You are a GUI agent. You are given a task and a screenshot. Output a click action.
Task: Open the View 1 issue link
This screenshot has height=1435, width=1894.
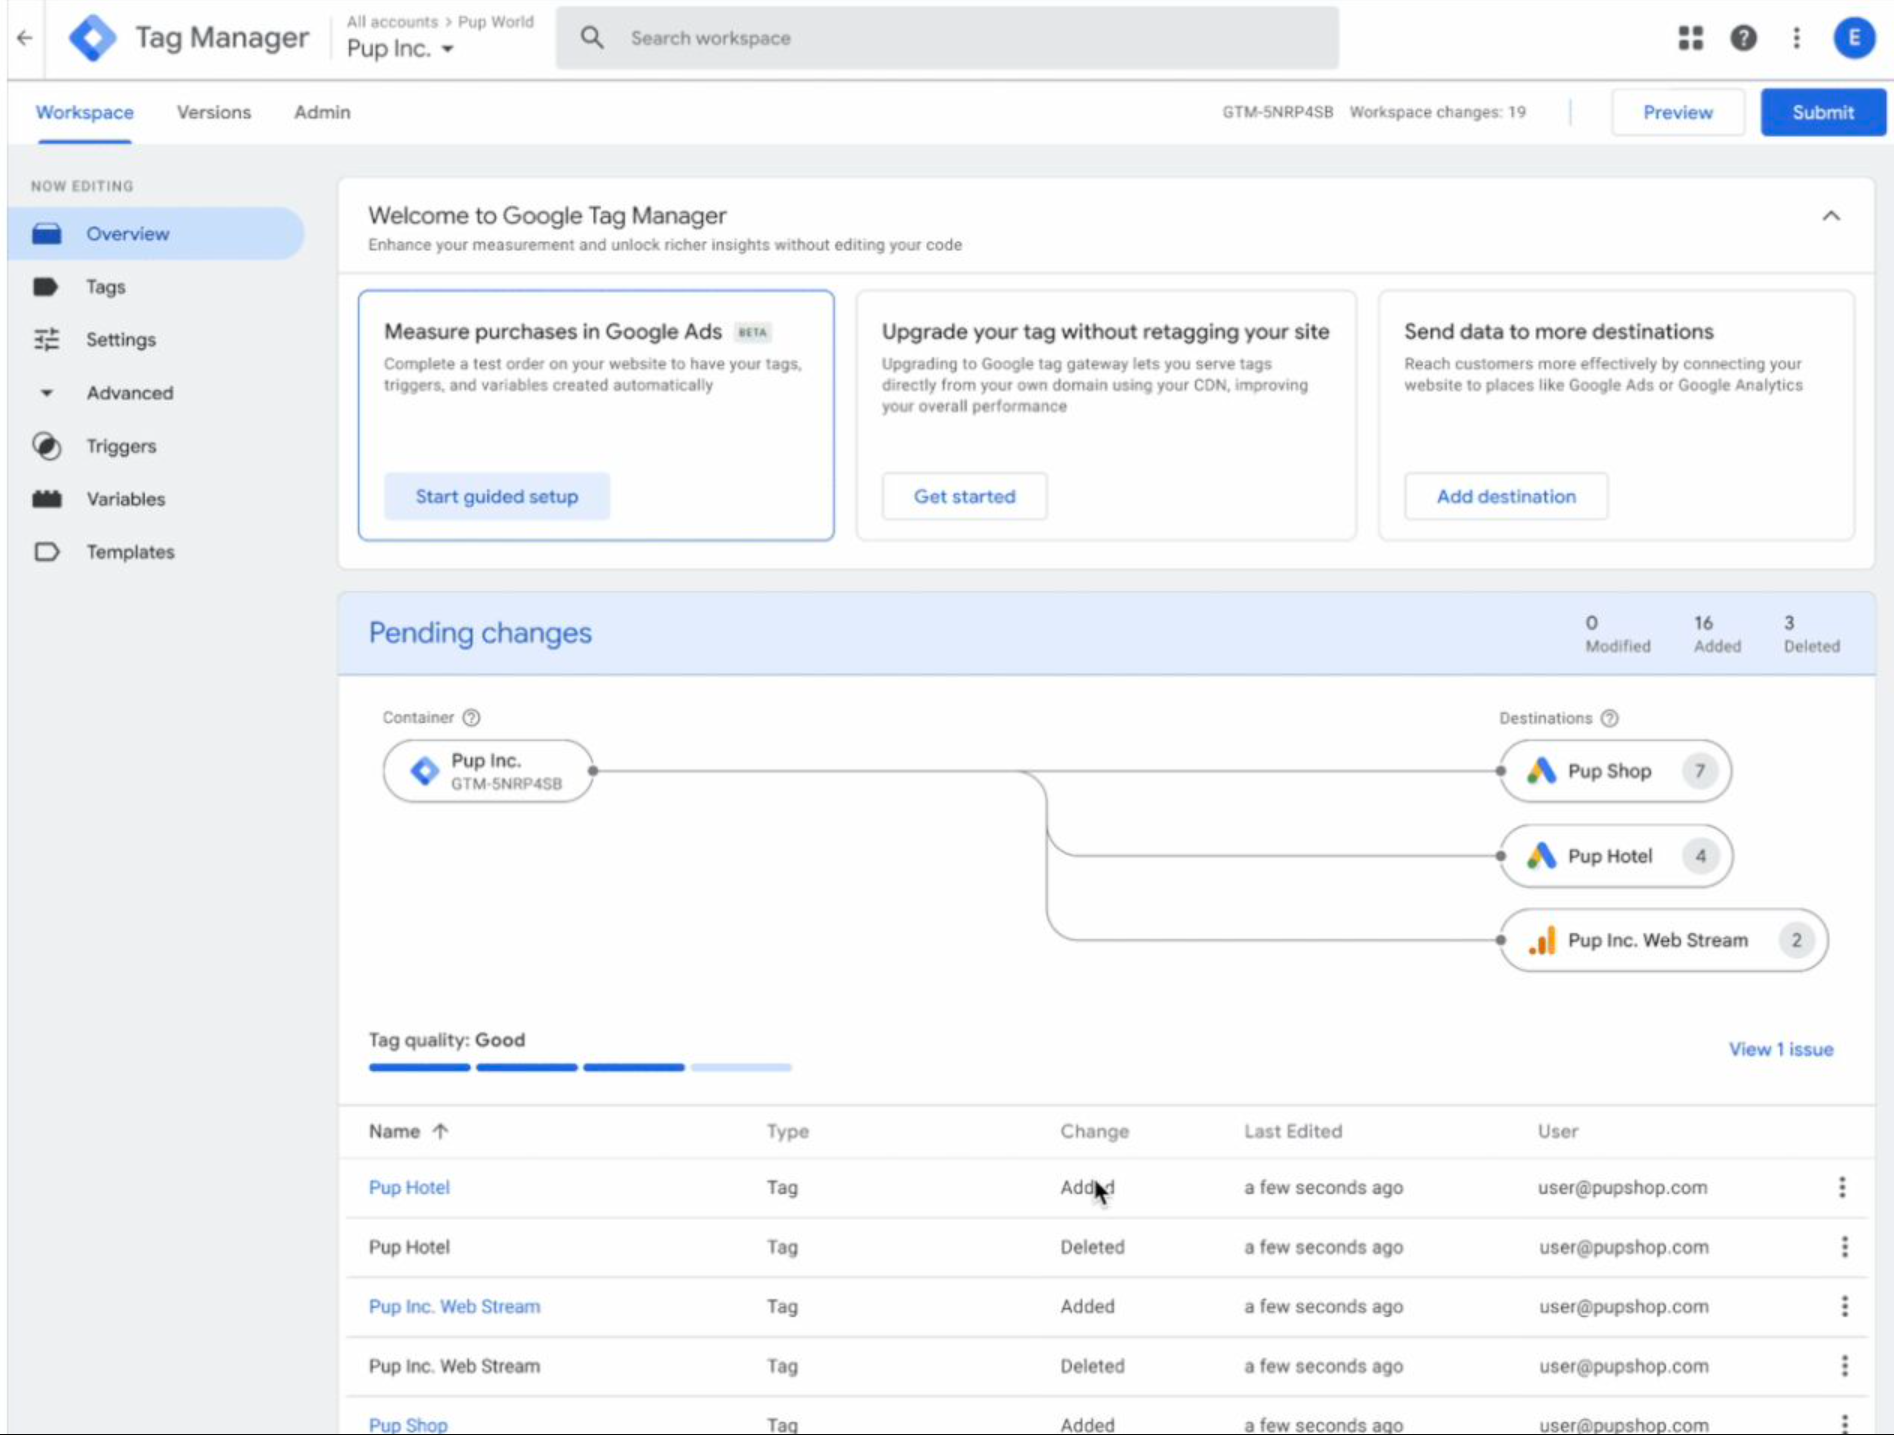point(1781,1049)
